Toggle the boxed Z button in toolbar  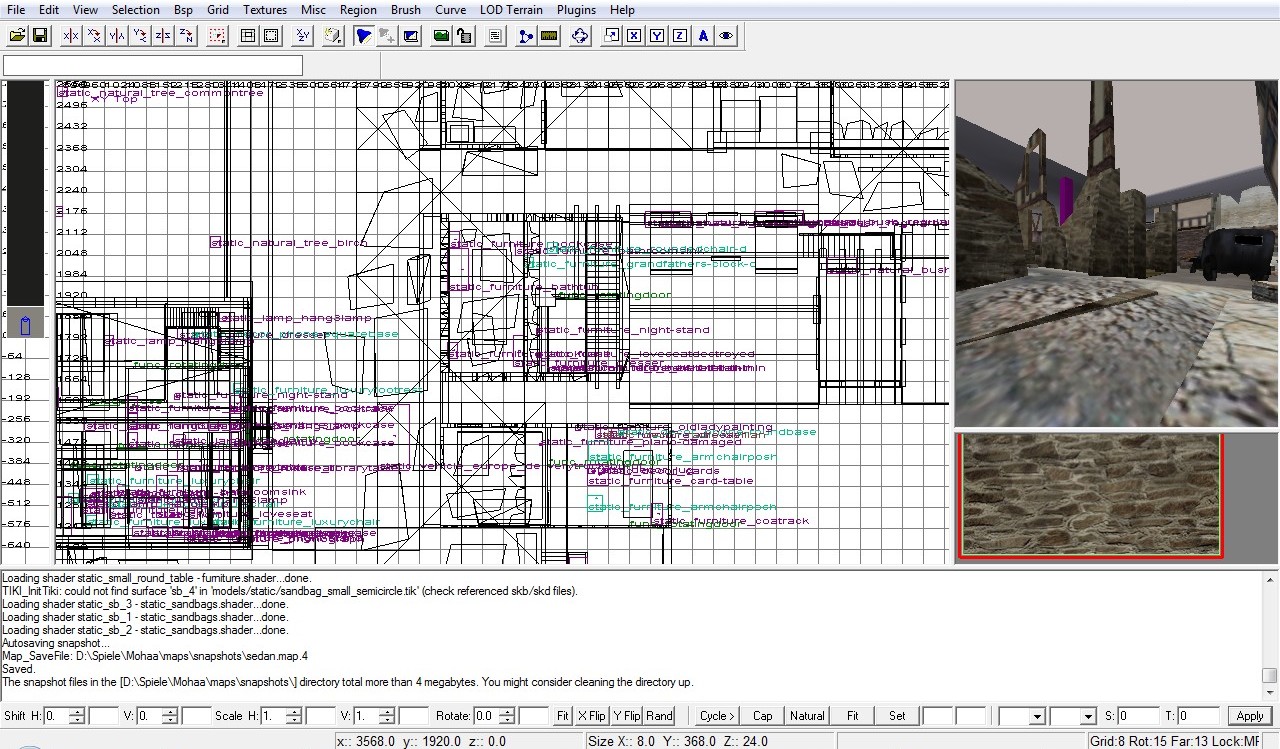[680, 36]
